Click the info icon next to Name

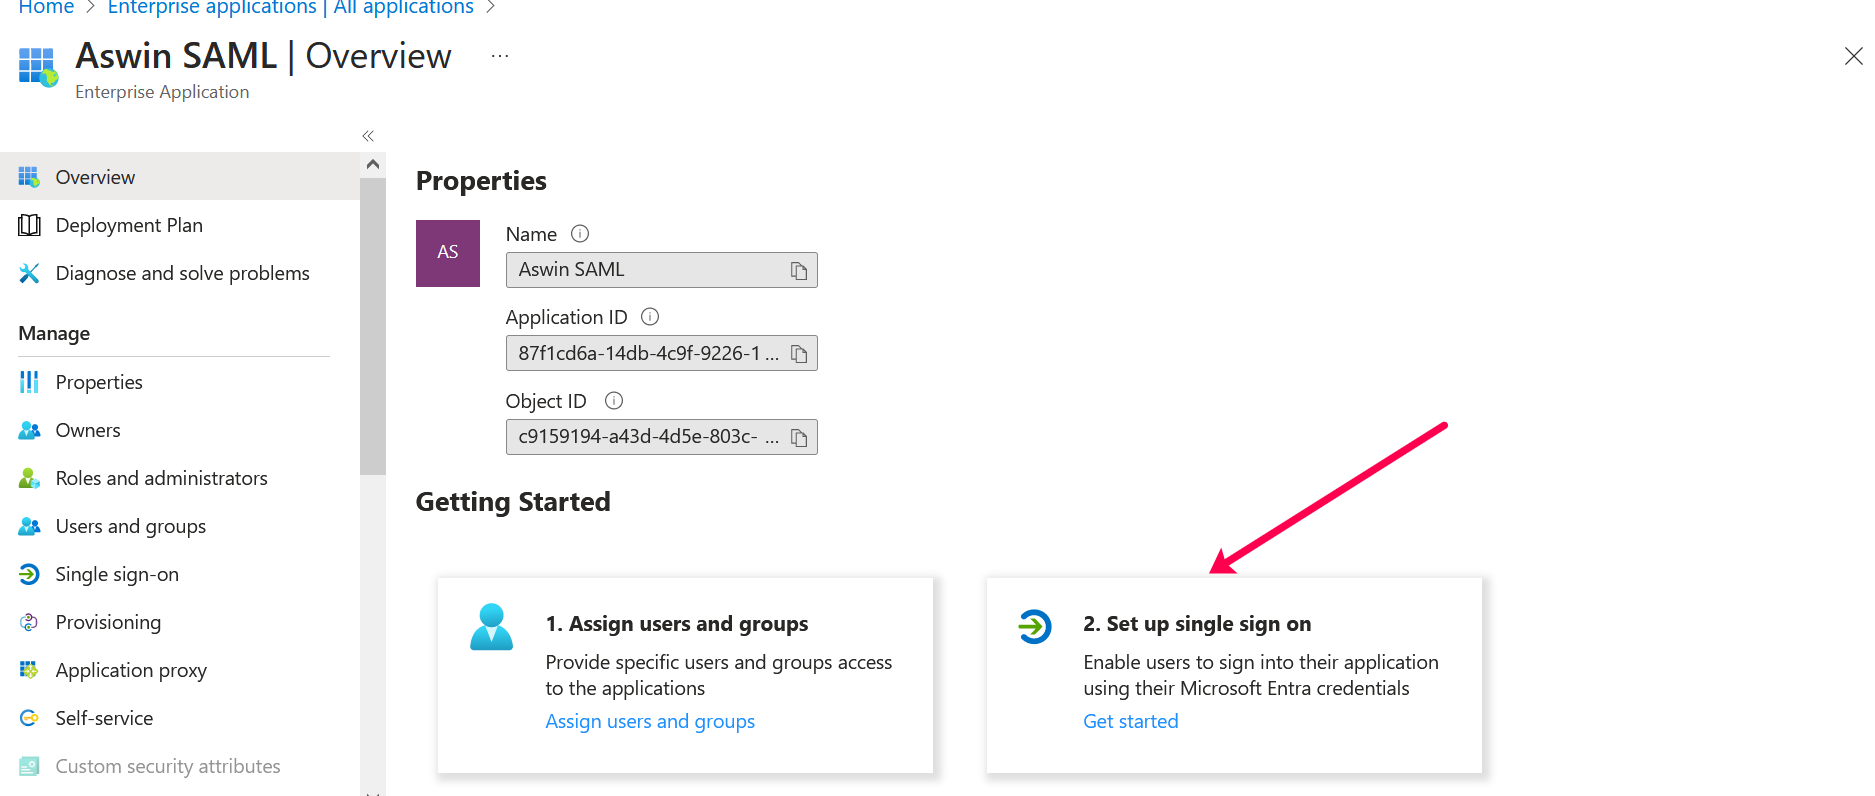(580, 234)
